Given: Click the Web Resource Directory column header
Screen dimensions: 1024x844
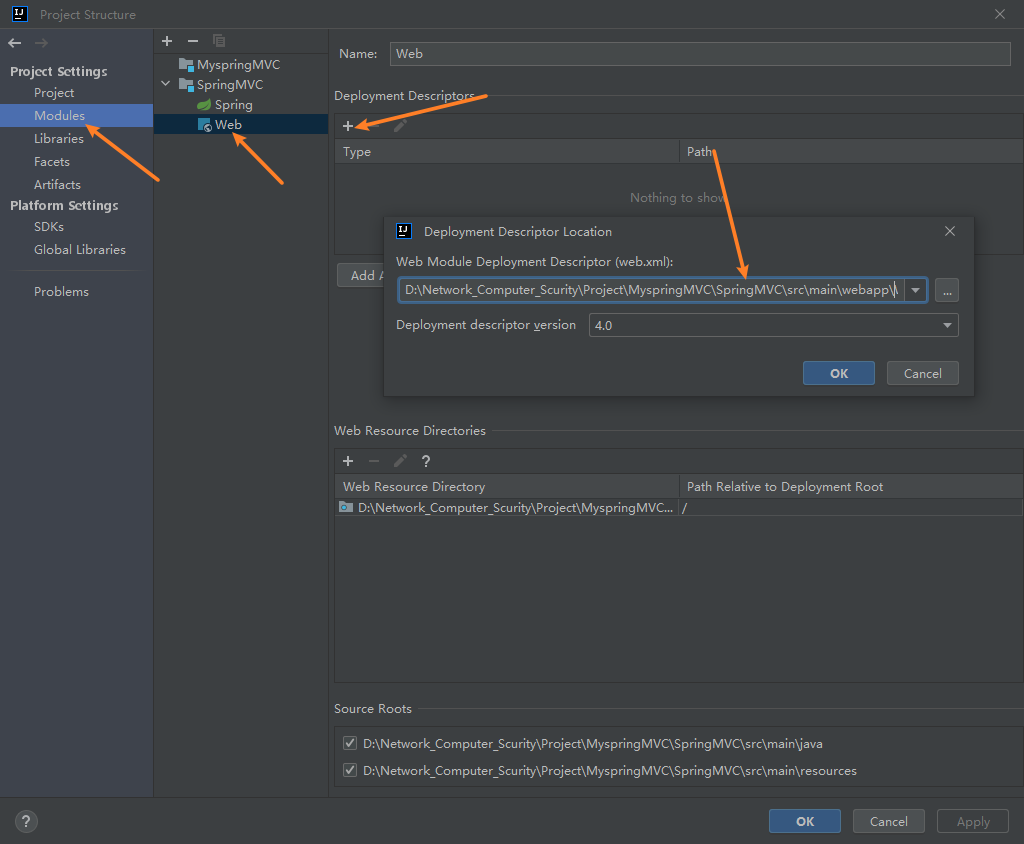Looking at the screenshot, I should tap(507, 487).
